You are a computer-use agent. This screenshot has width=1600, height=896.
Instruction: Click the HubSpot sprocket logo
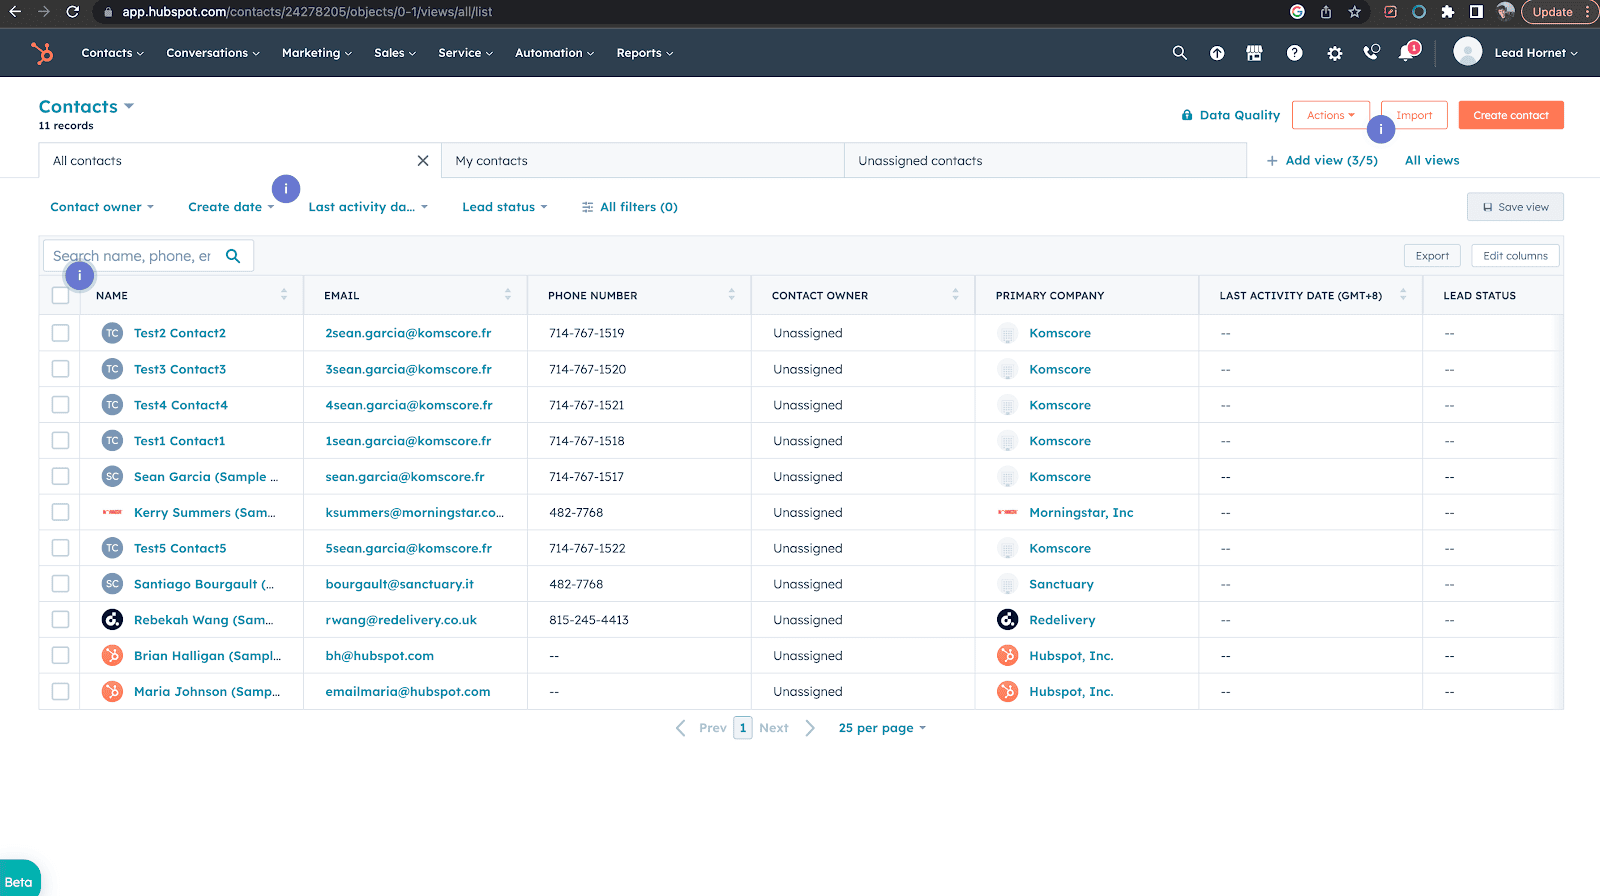pyautogui.click(x=42, y=53)
